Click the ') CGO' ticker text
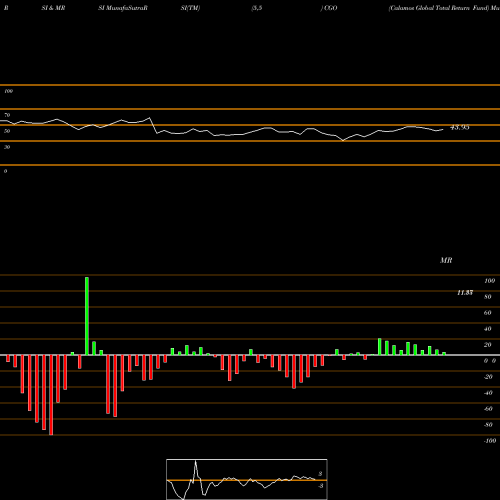This screenshot has width=500, height=500. pos(329,8)
